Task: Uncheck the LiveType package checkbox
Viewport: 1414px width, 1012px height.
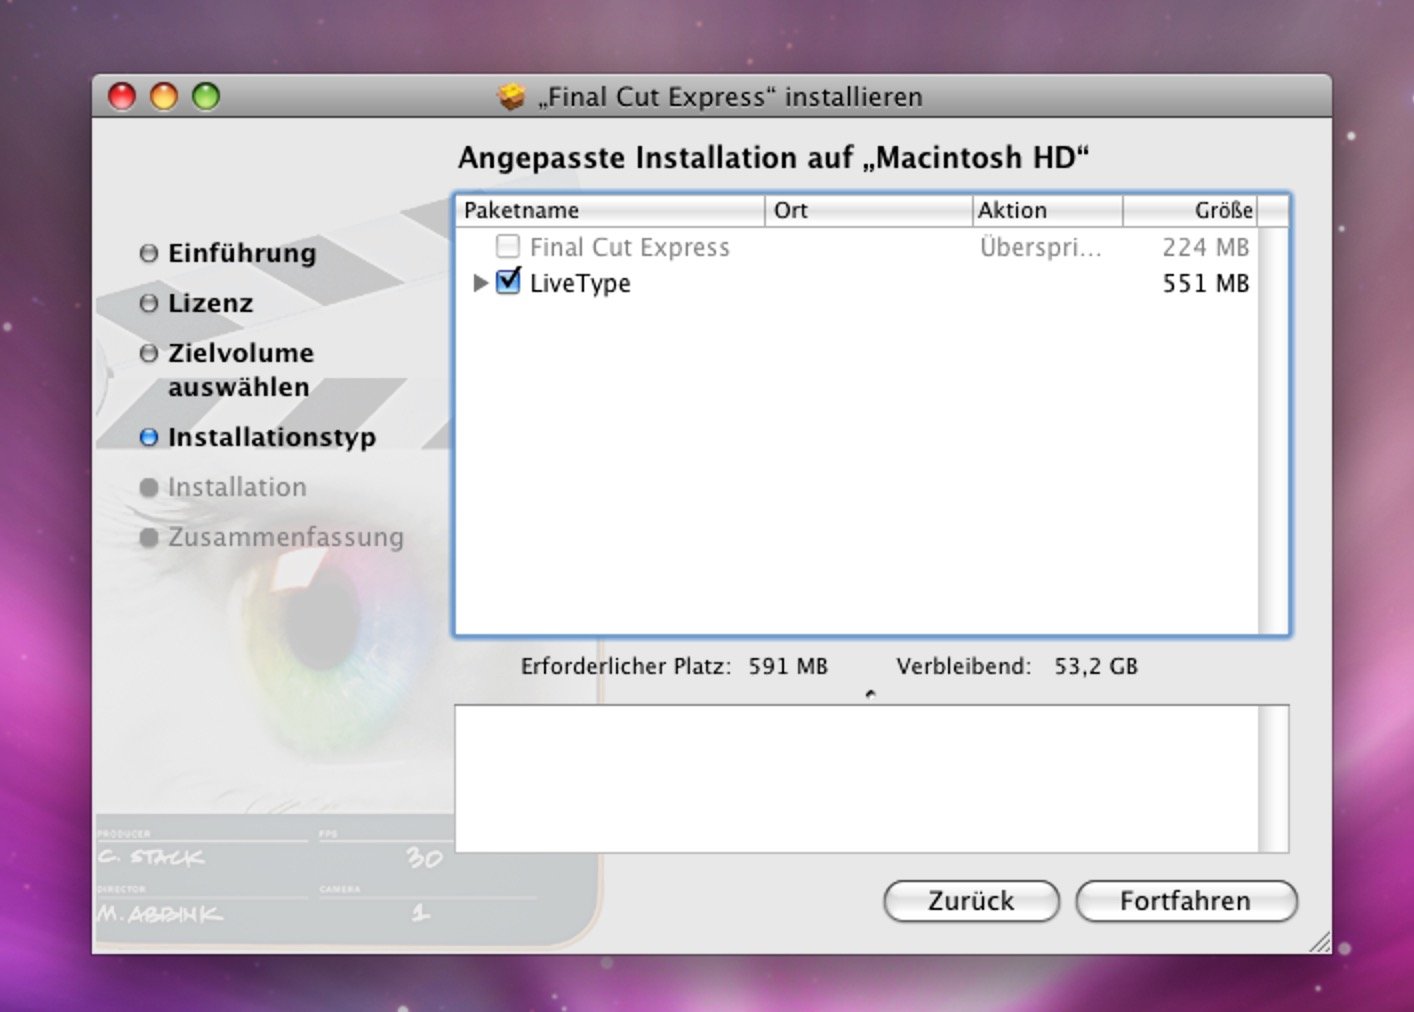Action: tap(508, 282)
